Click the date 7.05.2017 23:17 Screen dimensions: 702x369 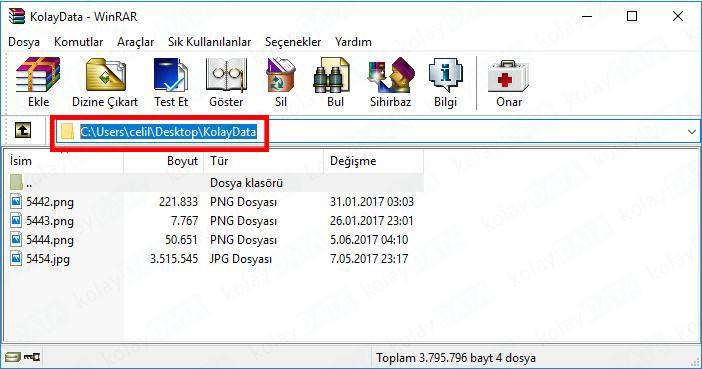pos(369,259)
